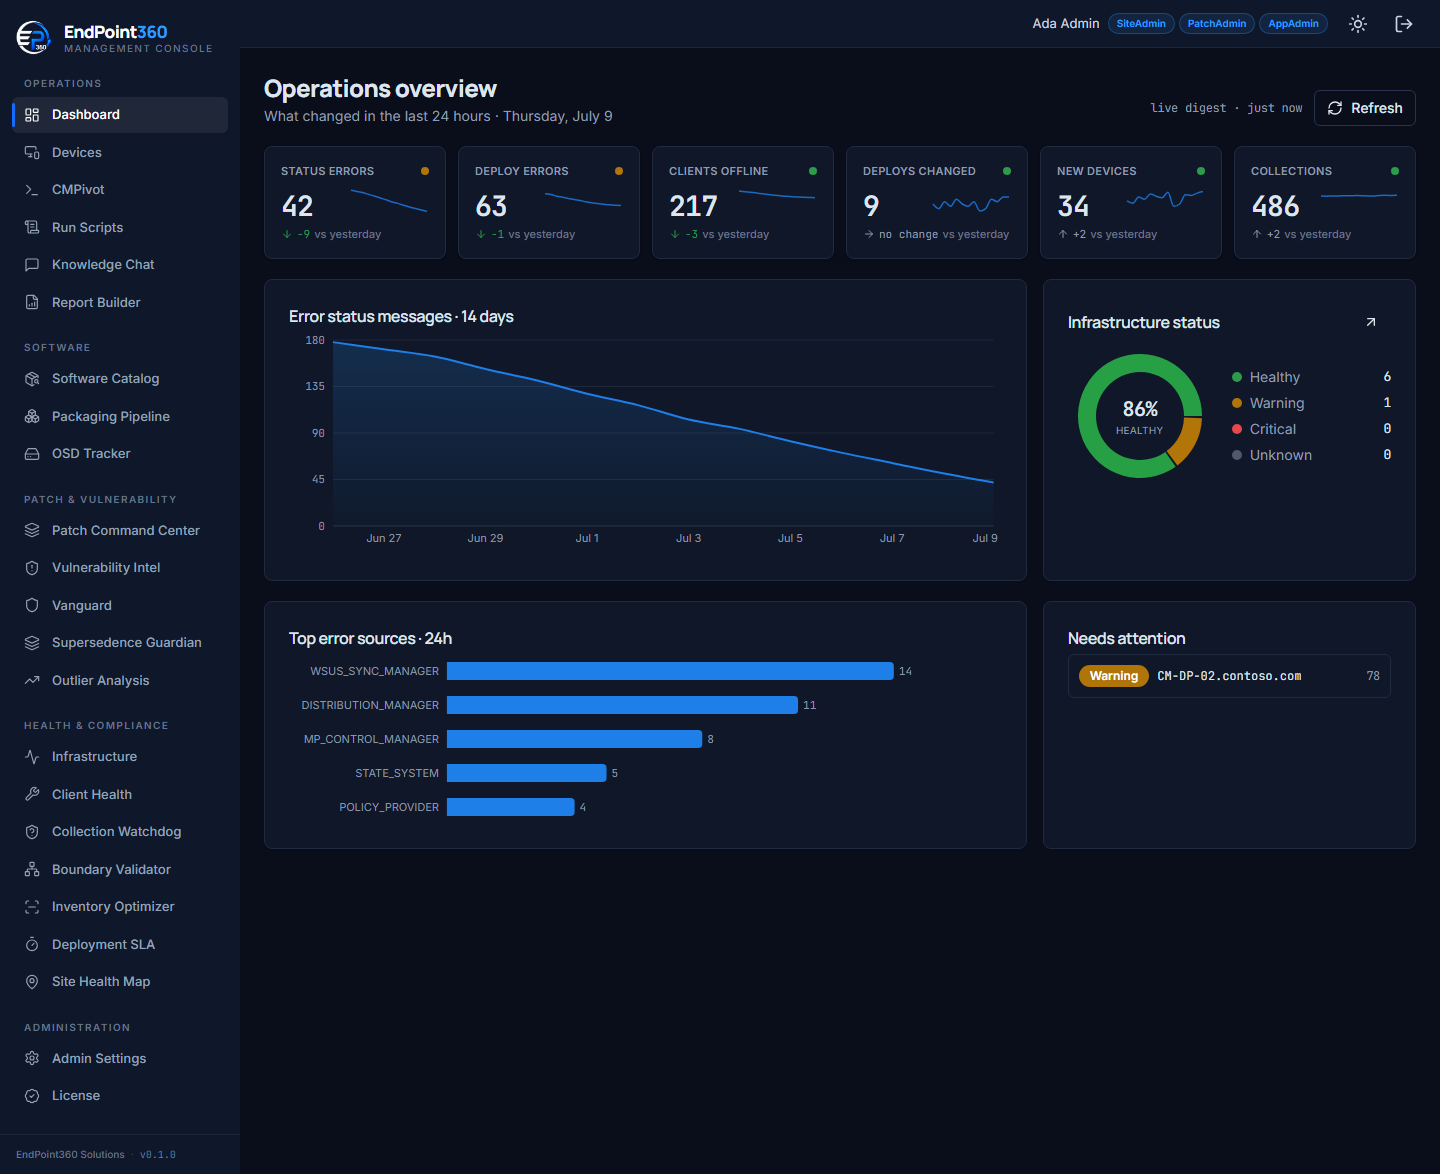Select Patch Command Center
Screen dimensions: 1440x1174
[120, 531]
